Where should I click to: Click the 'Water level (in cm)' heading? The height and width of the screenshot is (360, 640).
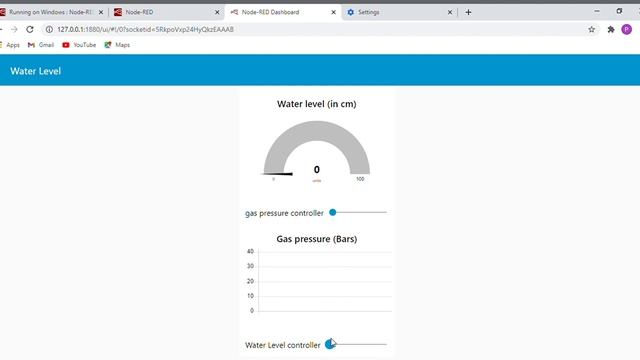[x=317, y=104]
